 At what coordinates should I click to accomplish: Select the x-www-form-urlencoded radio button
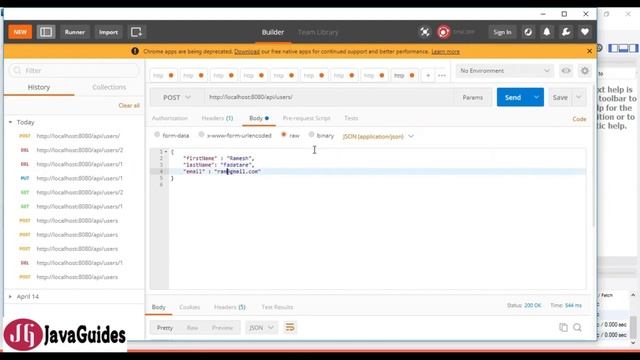pyautogui.click(x=201, y=134)
